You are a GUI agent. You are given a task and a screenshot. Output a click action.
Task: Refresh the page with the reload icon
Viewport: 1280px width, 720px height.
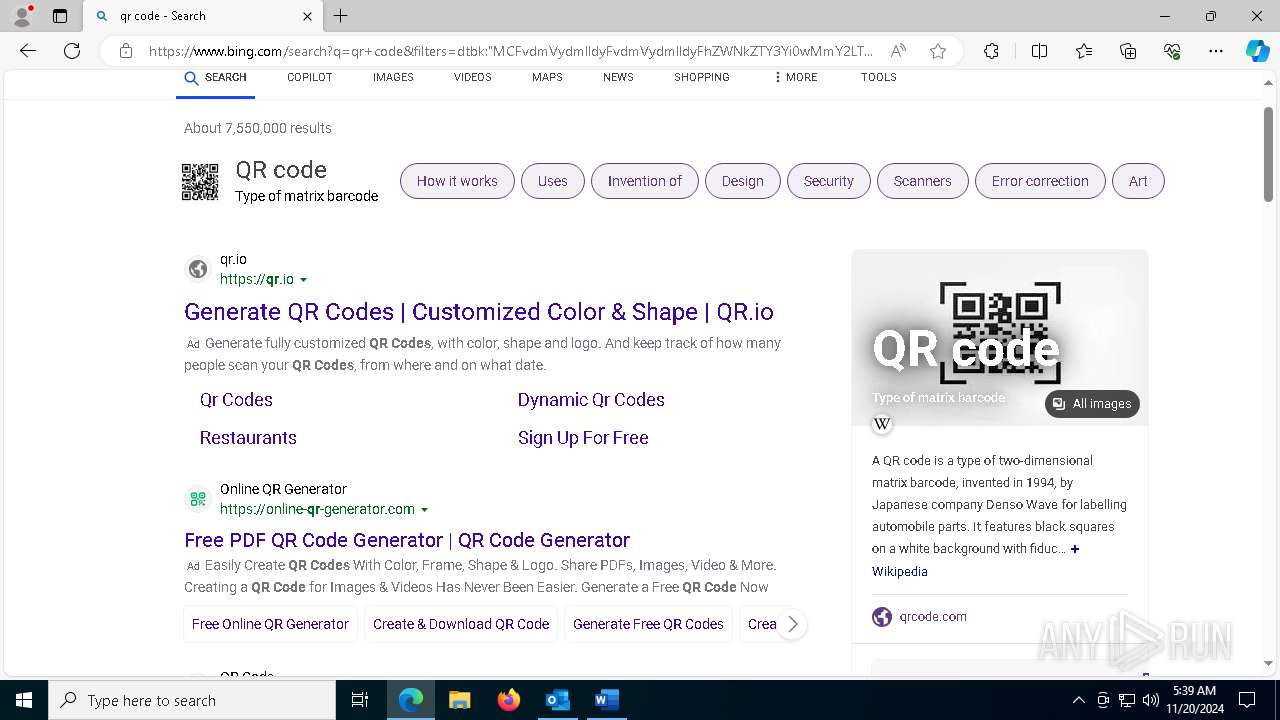[72, 51]
